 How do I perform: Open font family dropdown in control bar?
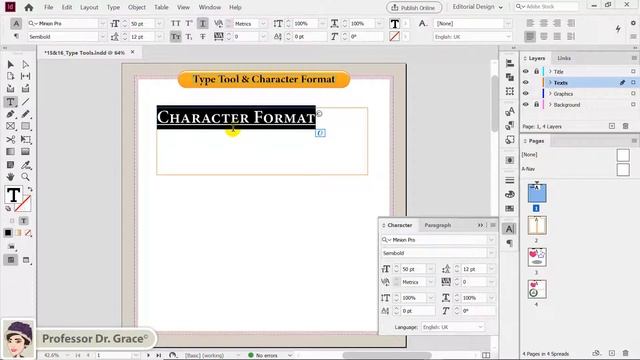point(102,24)
